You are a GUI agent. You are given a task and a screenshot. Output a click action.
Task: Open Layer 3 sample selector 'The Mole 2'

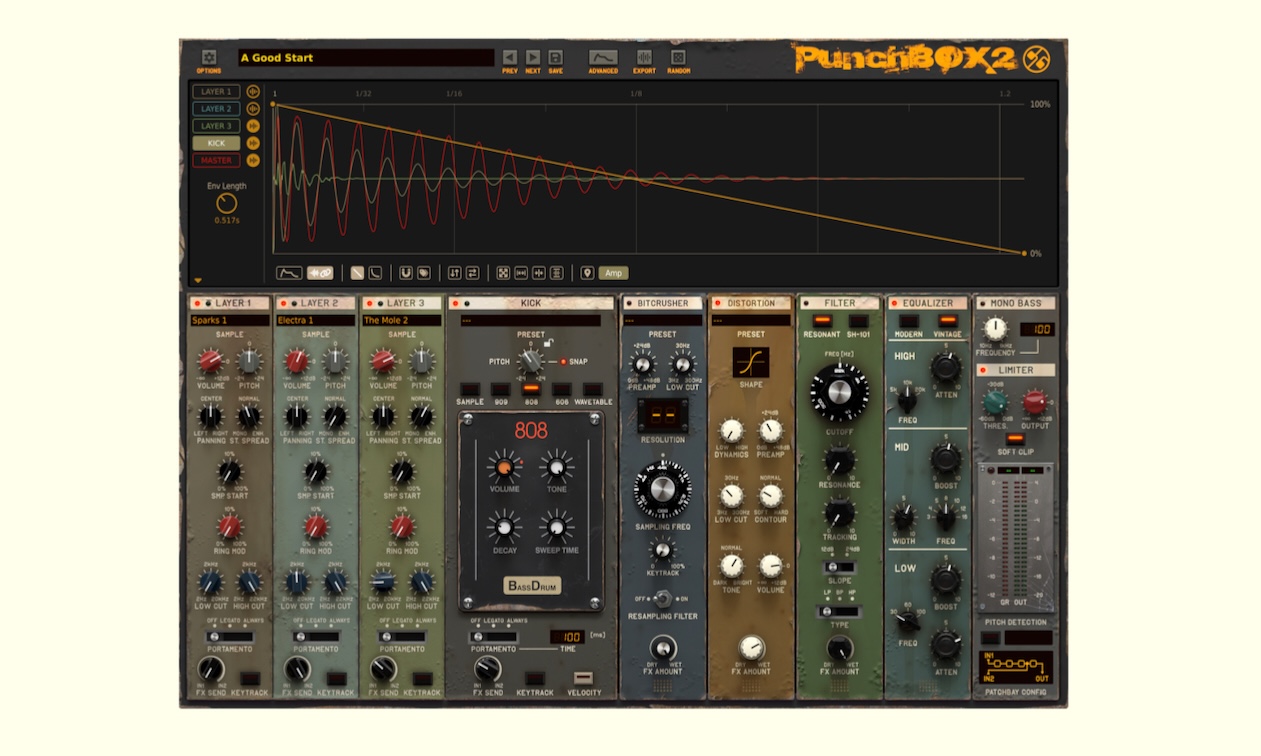(402, 321)
